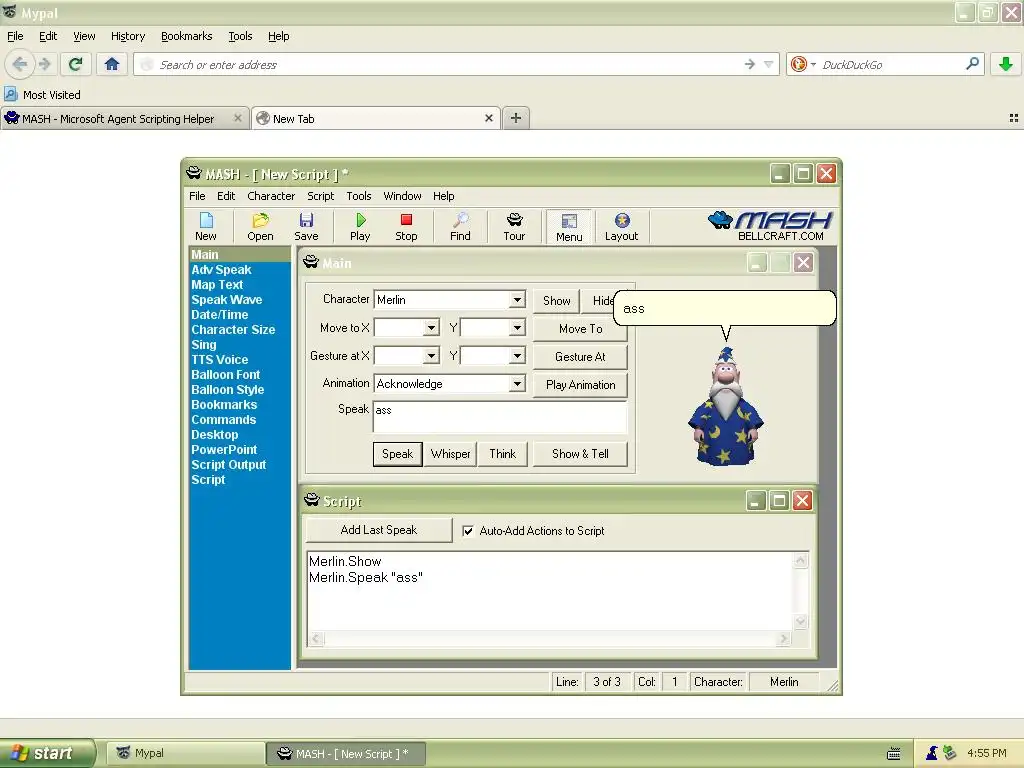This screenshot has width=1024, height=768.
Task: Go to the browser home page
Action: (x=112, y=64)
